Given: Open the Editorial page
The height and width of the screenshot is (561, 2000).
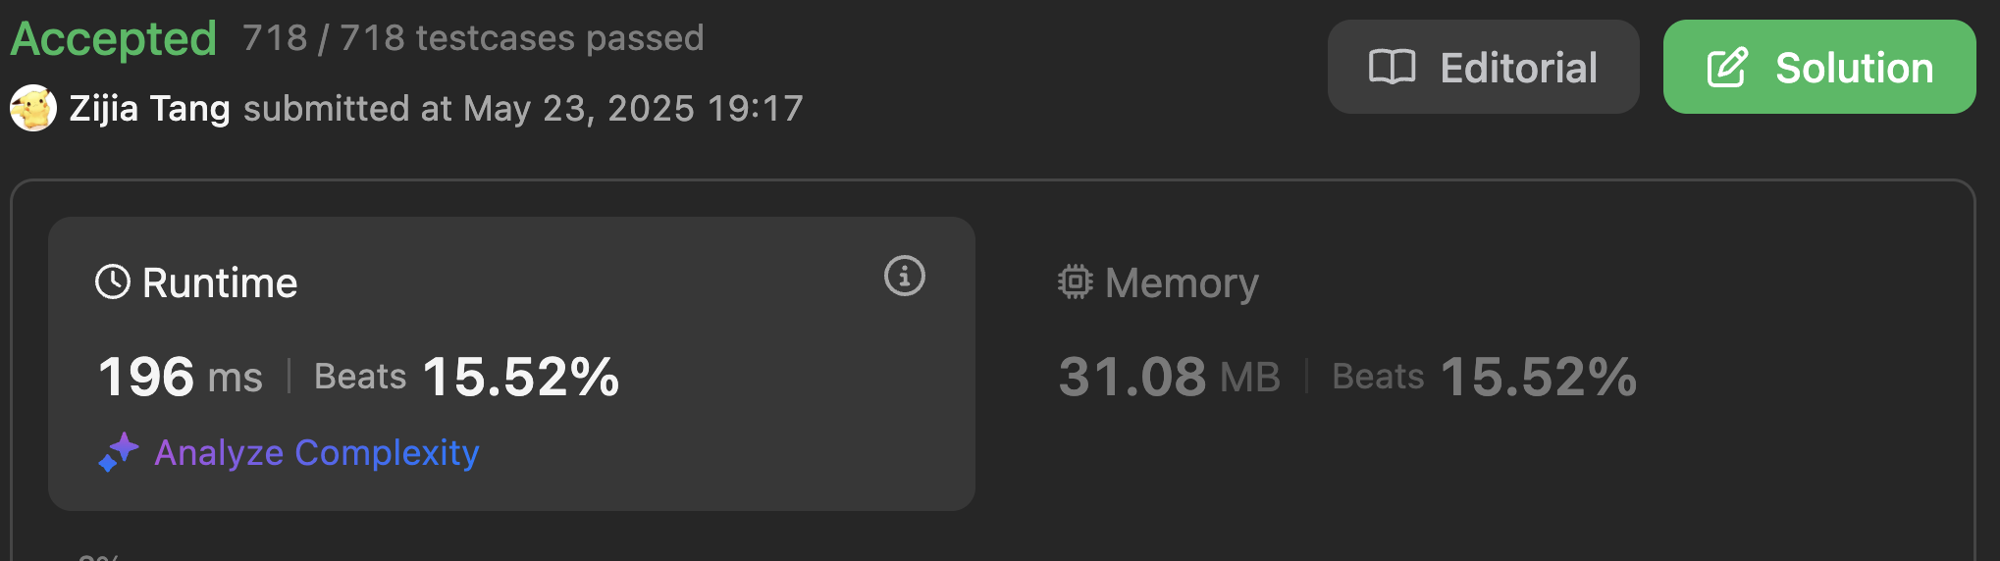Looking at the screenshot, I should [x=1517, y=68].
